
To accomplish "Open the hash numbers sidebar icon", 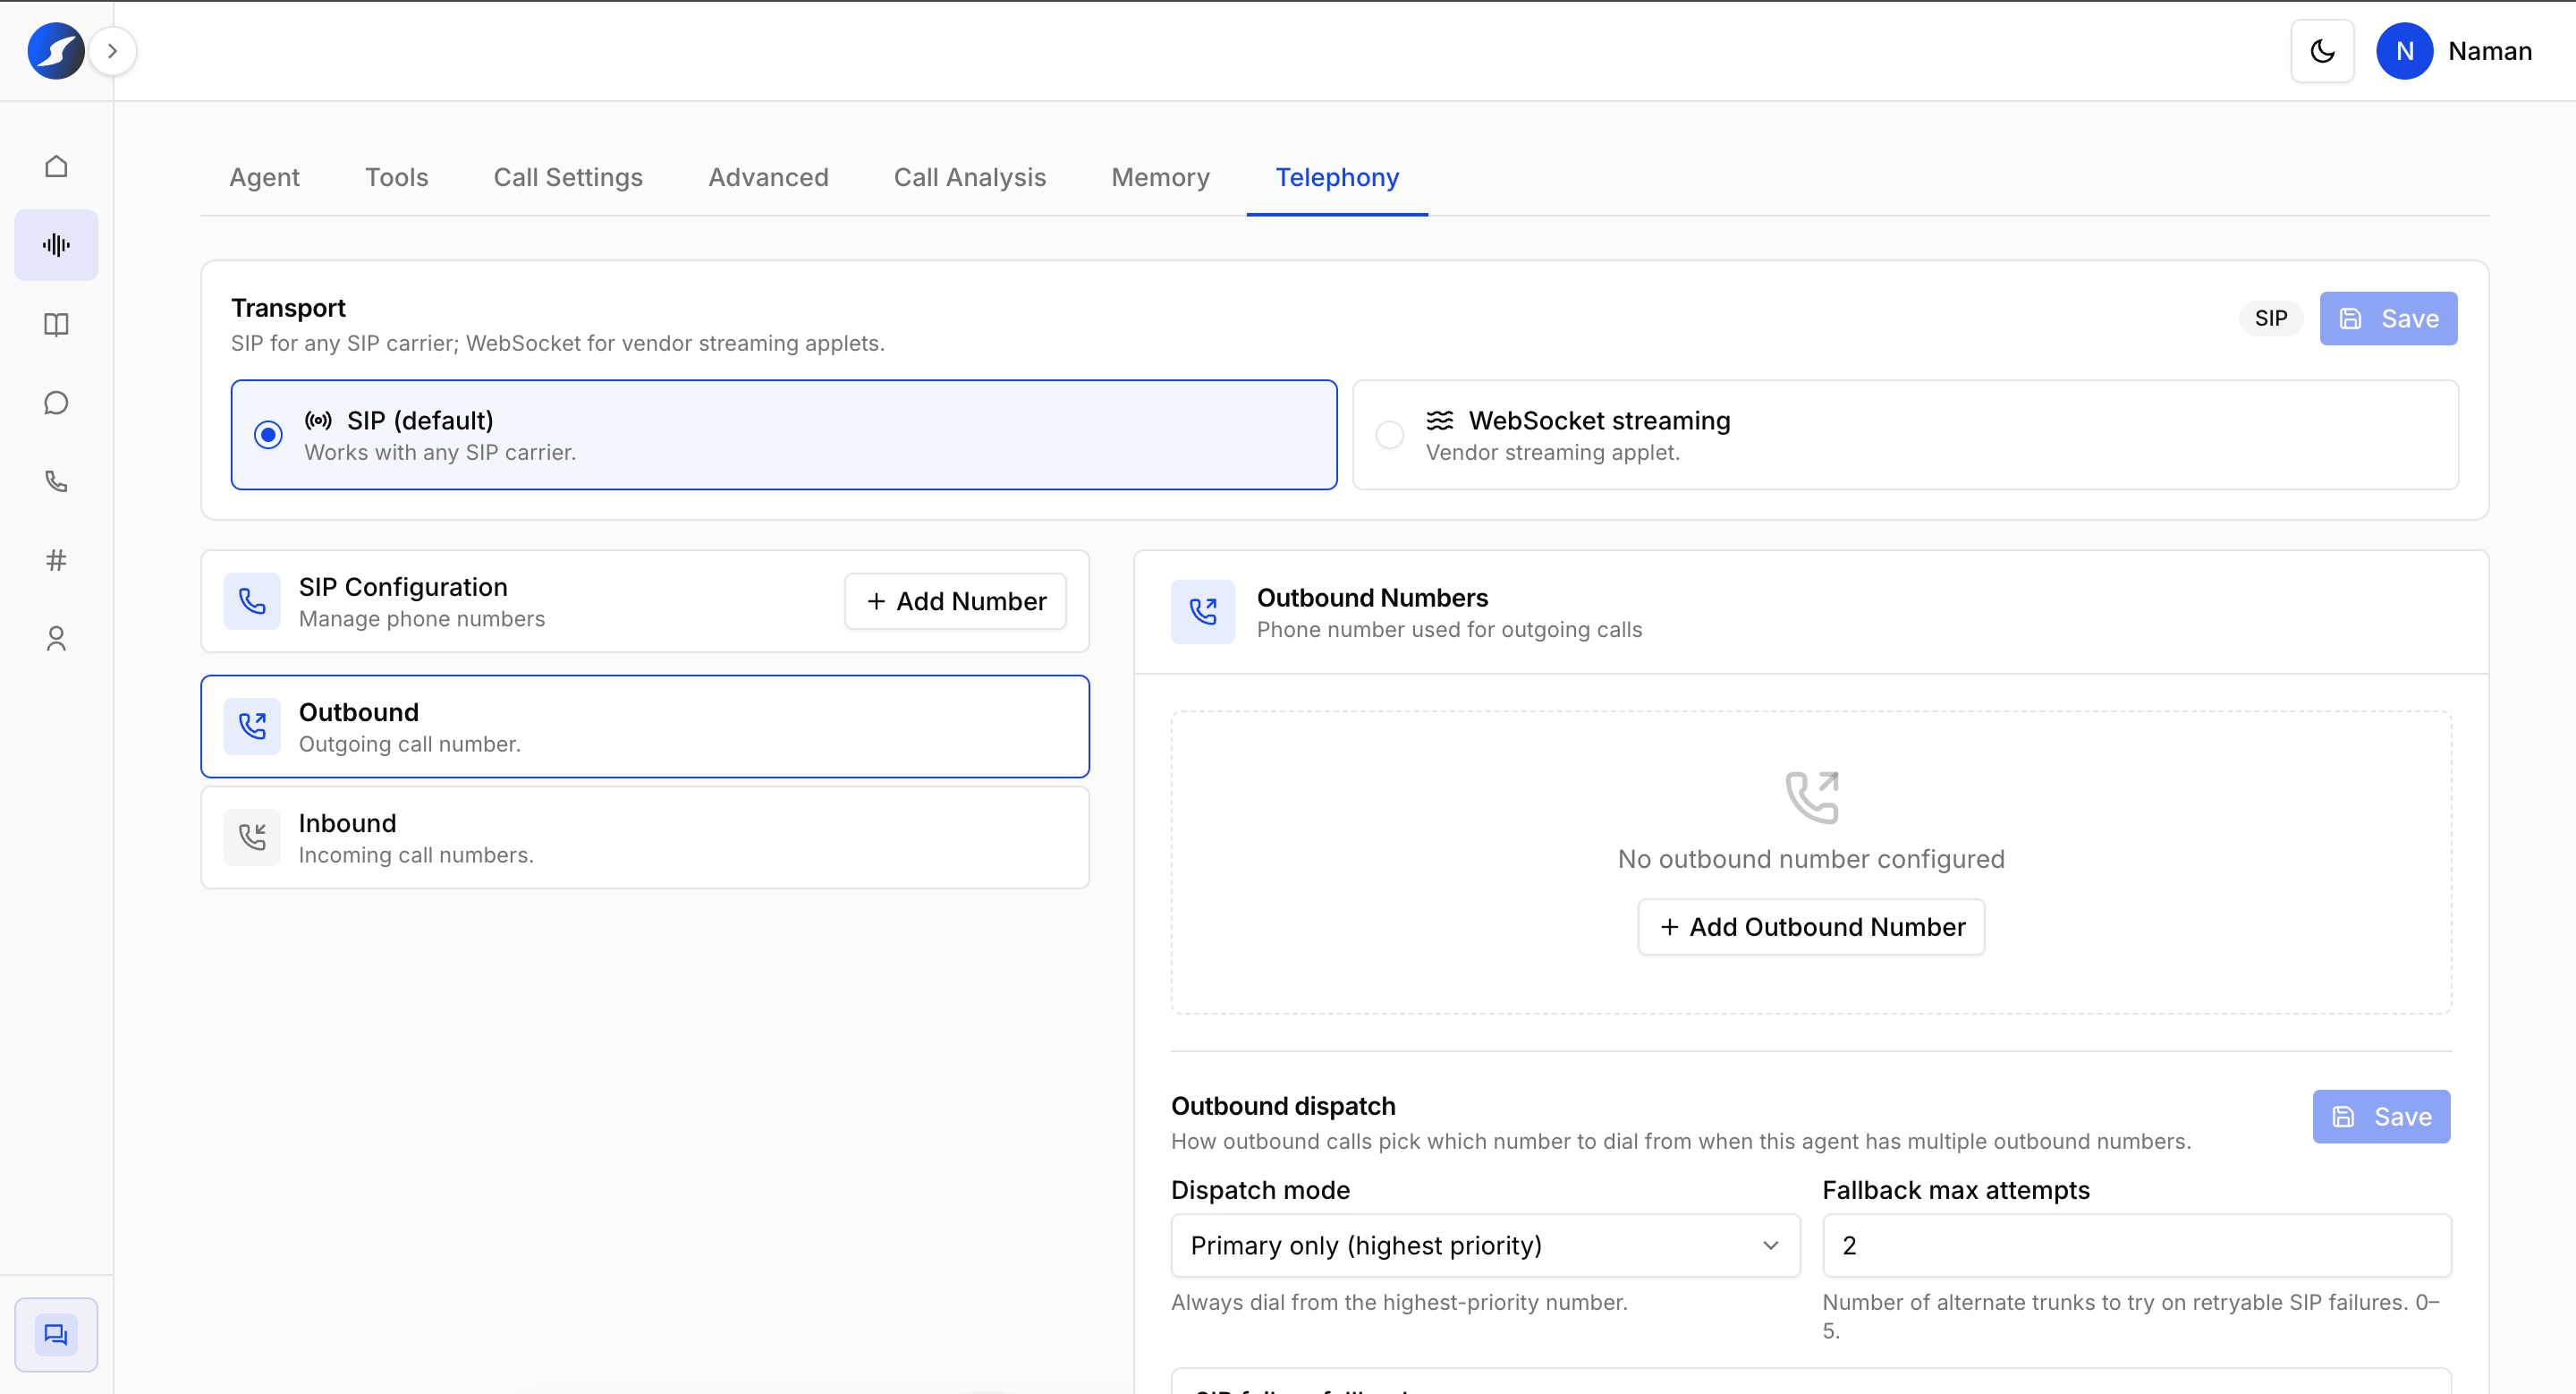I will pyautogui.click(x=56, y=560).
